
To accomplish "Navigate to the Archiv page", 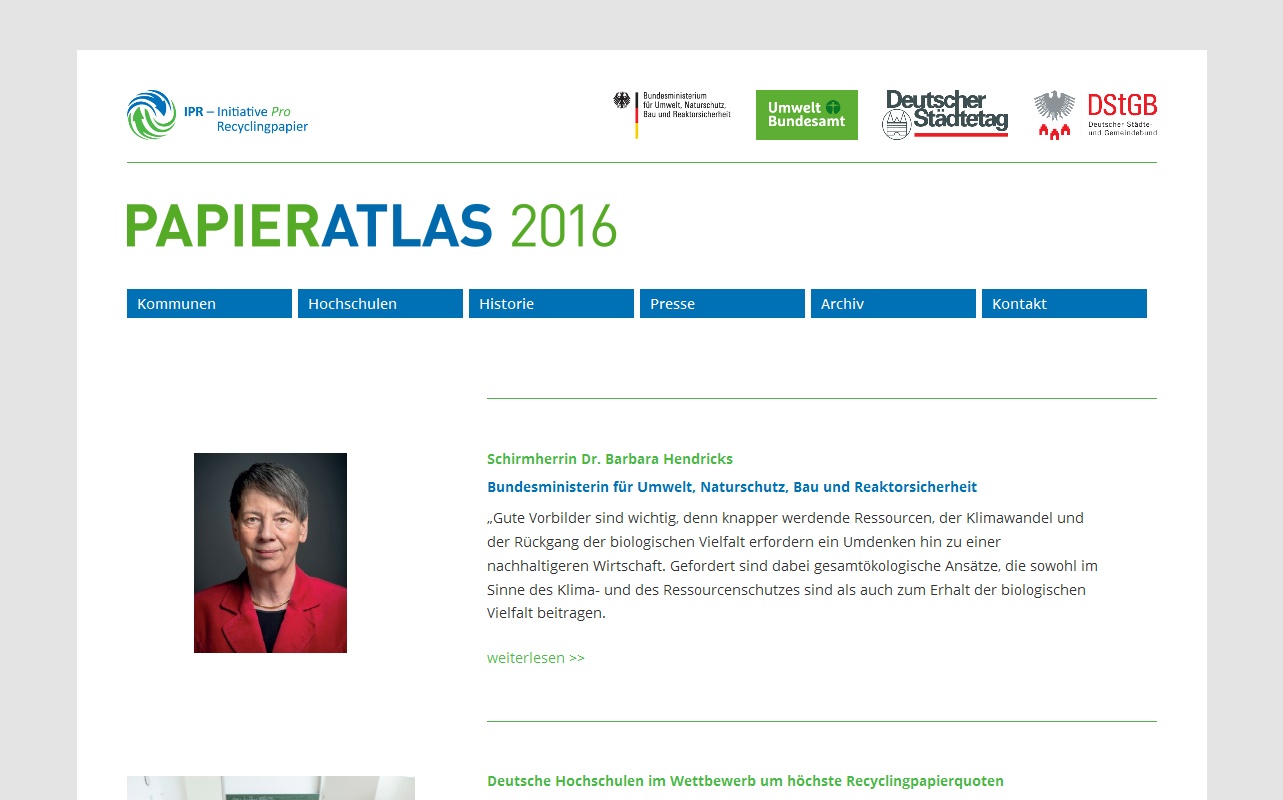I will tap(893, 304).
